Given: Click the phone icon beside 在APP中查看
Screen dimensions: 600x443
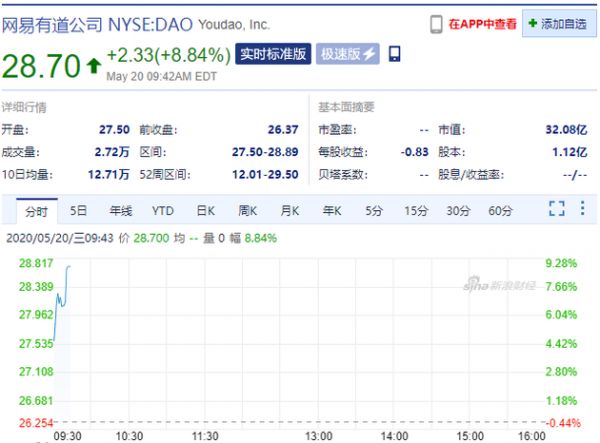Looking at the screenshot, I should (x=436, y=23).
